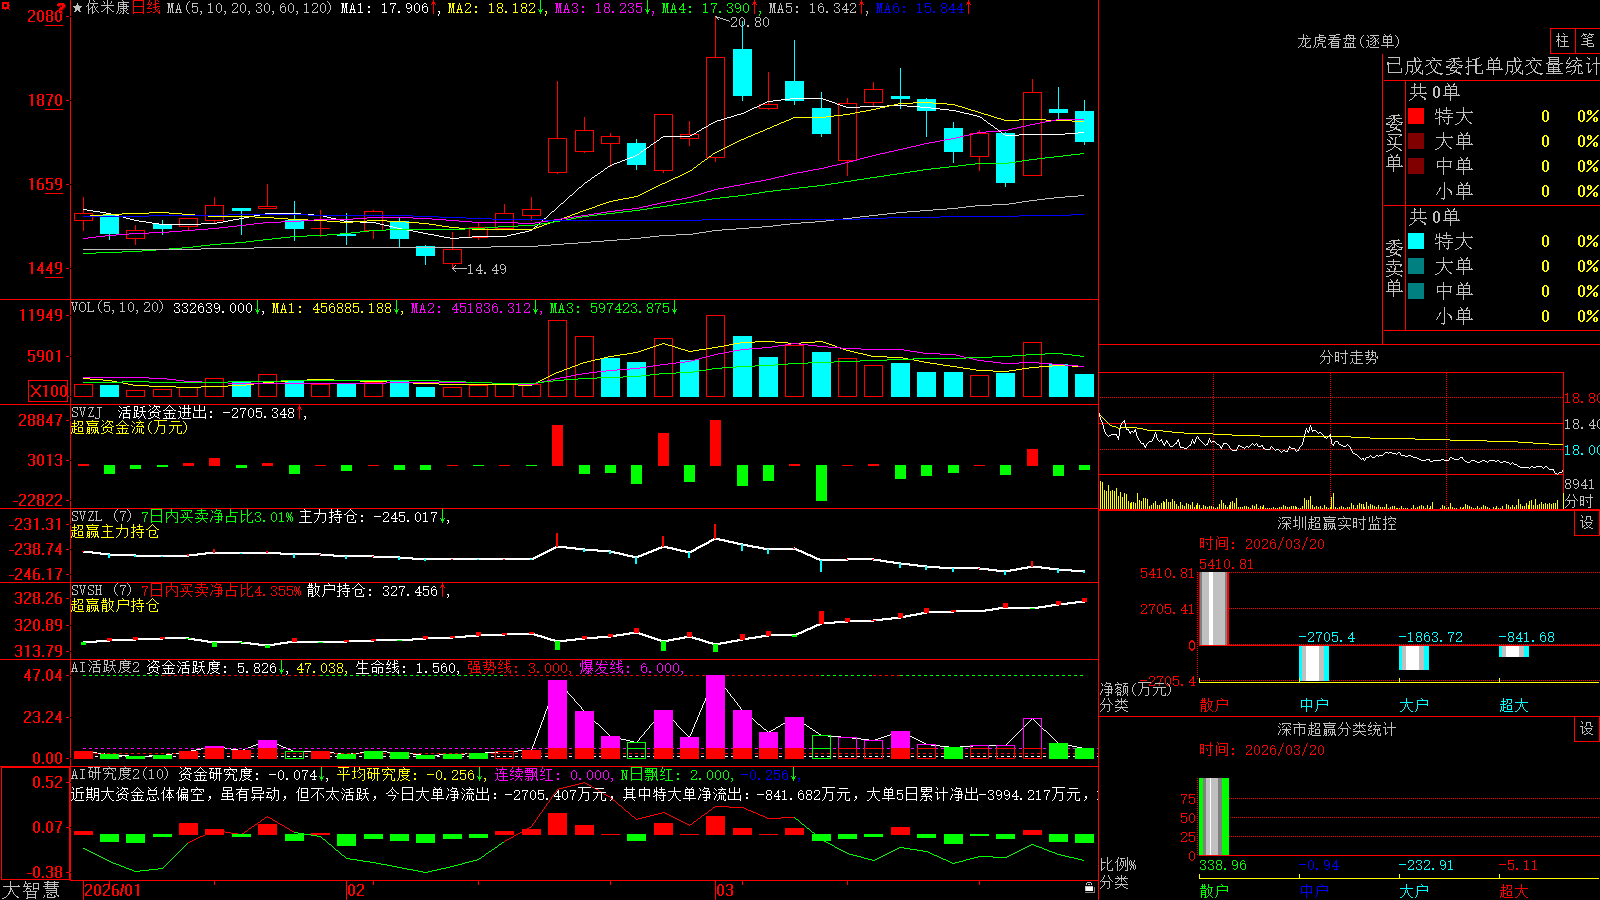Screen dimensions: 1600x900
Task: Click the 8941 volume value in 分时走势
Action: (x=1580, y=485)
